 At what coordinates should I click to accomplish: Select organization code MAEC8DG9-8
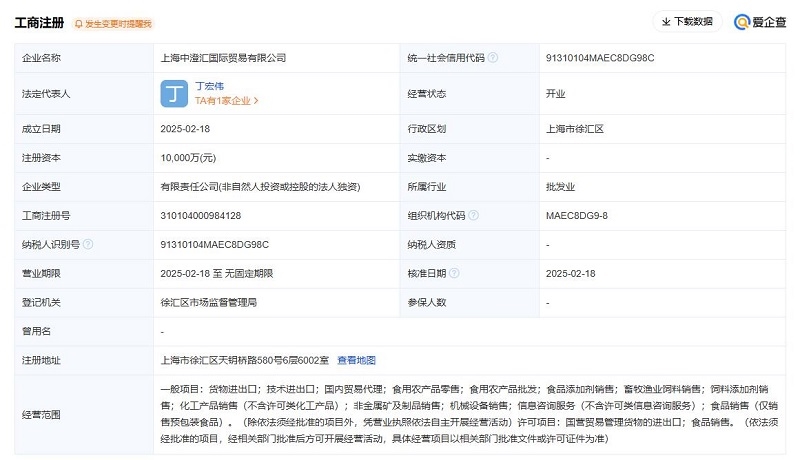click(577, 216)
